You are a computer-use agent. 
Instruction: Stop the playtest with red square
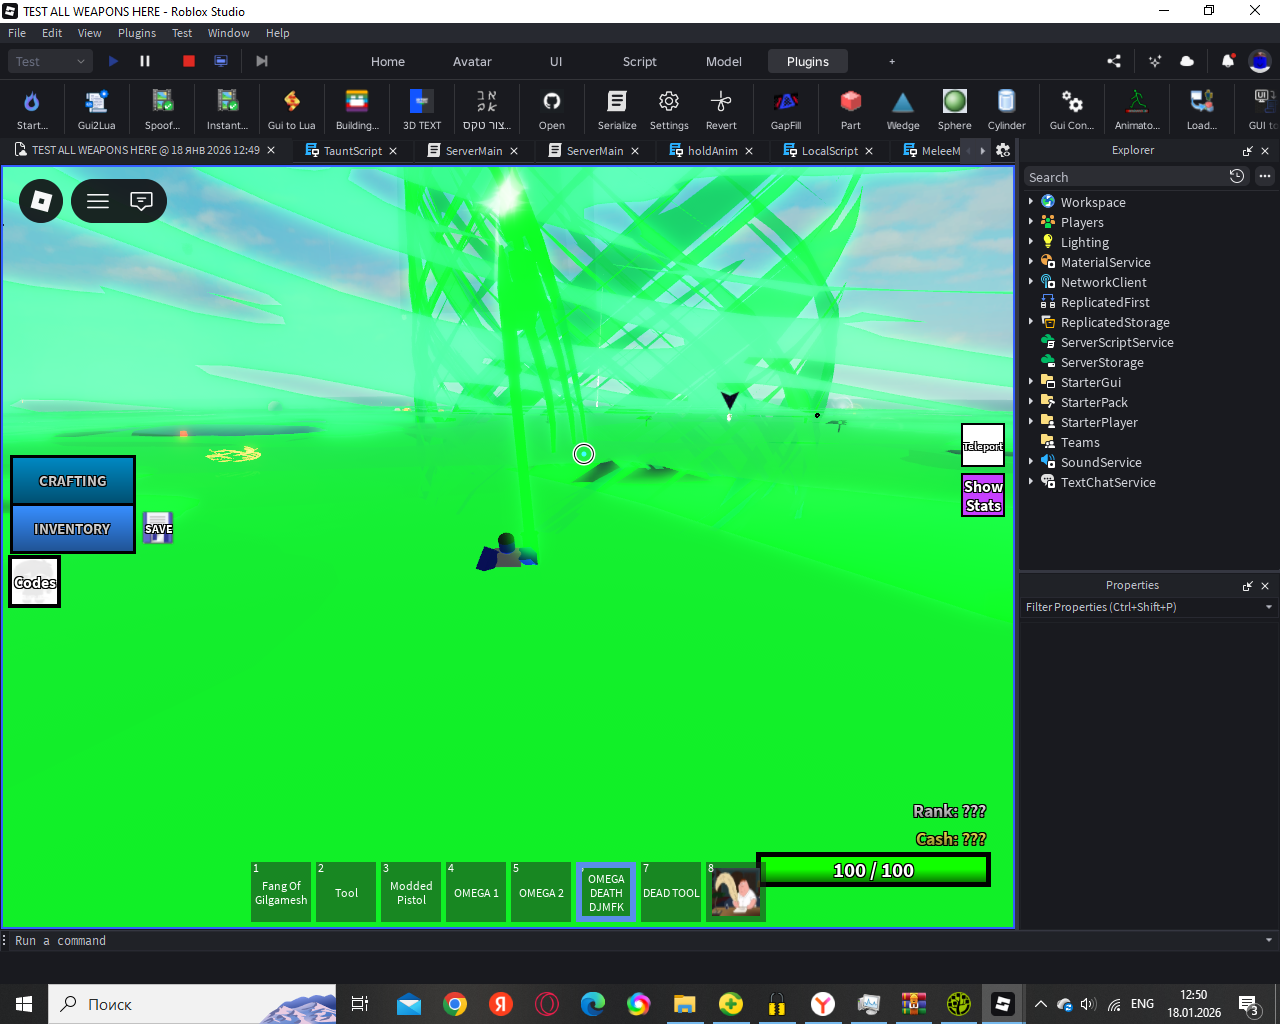189,61
